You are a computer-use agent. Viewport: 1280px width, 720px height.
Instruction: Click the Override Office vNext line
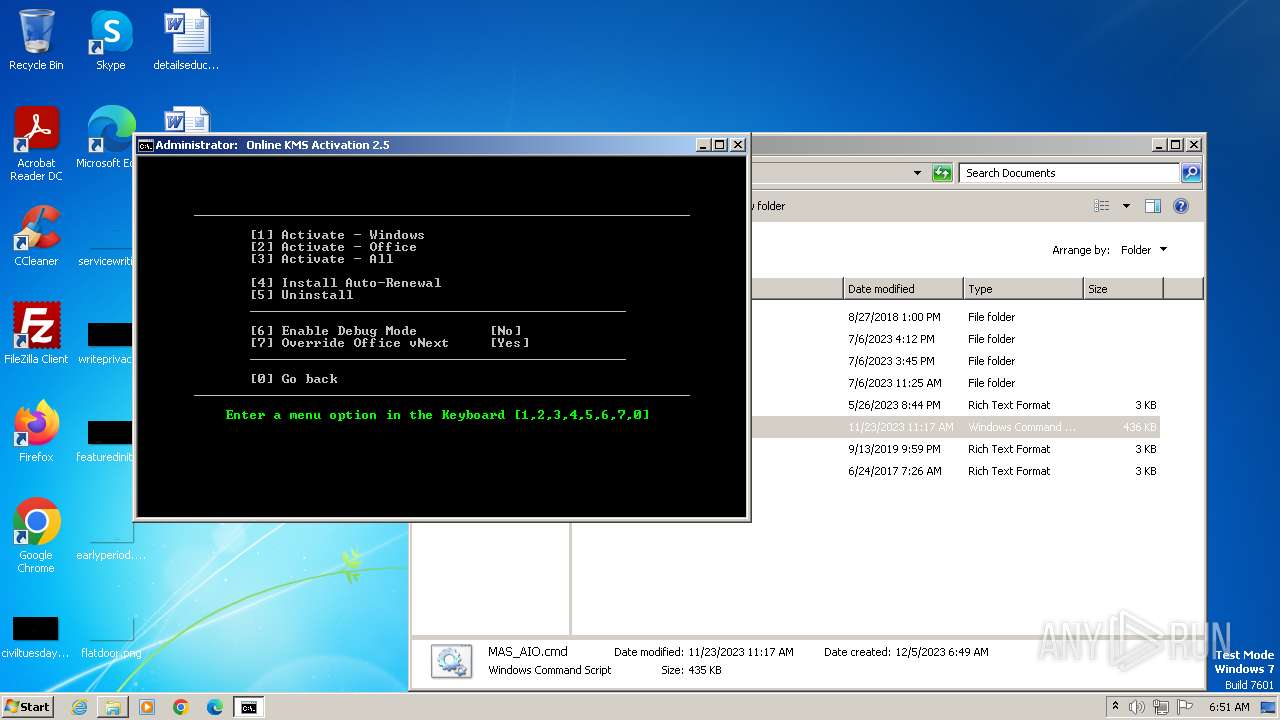[x=390, y=343]
